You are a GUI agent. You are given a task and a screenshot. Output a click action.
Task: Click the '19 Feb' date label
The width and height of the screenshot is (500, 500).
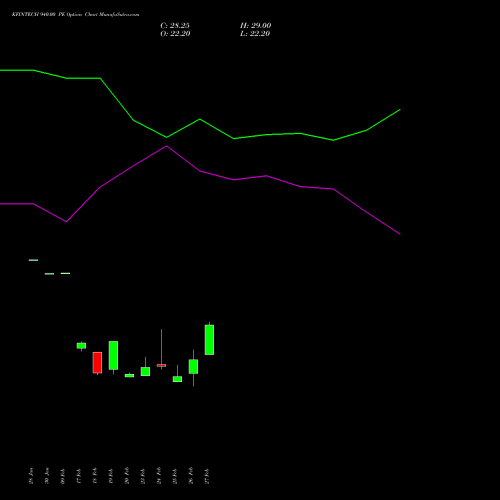[111, 476]
